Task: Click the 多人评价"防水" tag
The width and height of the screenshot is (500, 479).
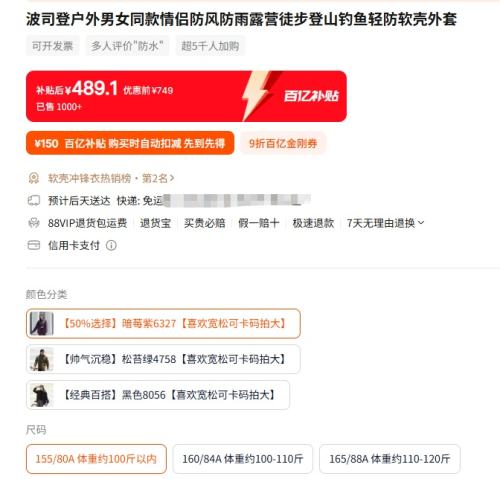Action: [127, 46]
